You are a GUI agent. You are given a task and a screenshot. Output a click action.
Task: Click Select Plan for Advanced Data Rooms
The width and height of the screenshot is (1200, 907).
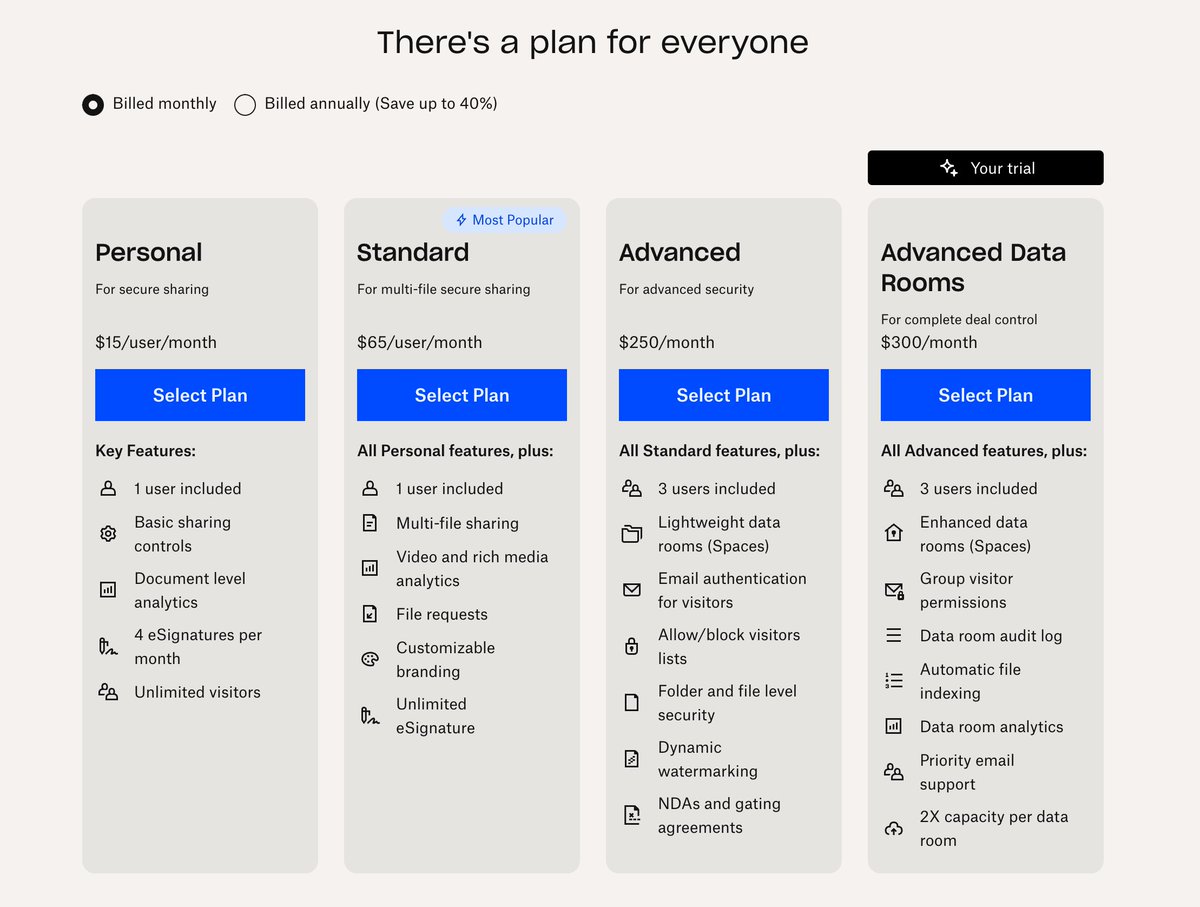pos(986,395)
